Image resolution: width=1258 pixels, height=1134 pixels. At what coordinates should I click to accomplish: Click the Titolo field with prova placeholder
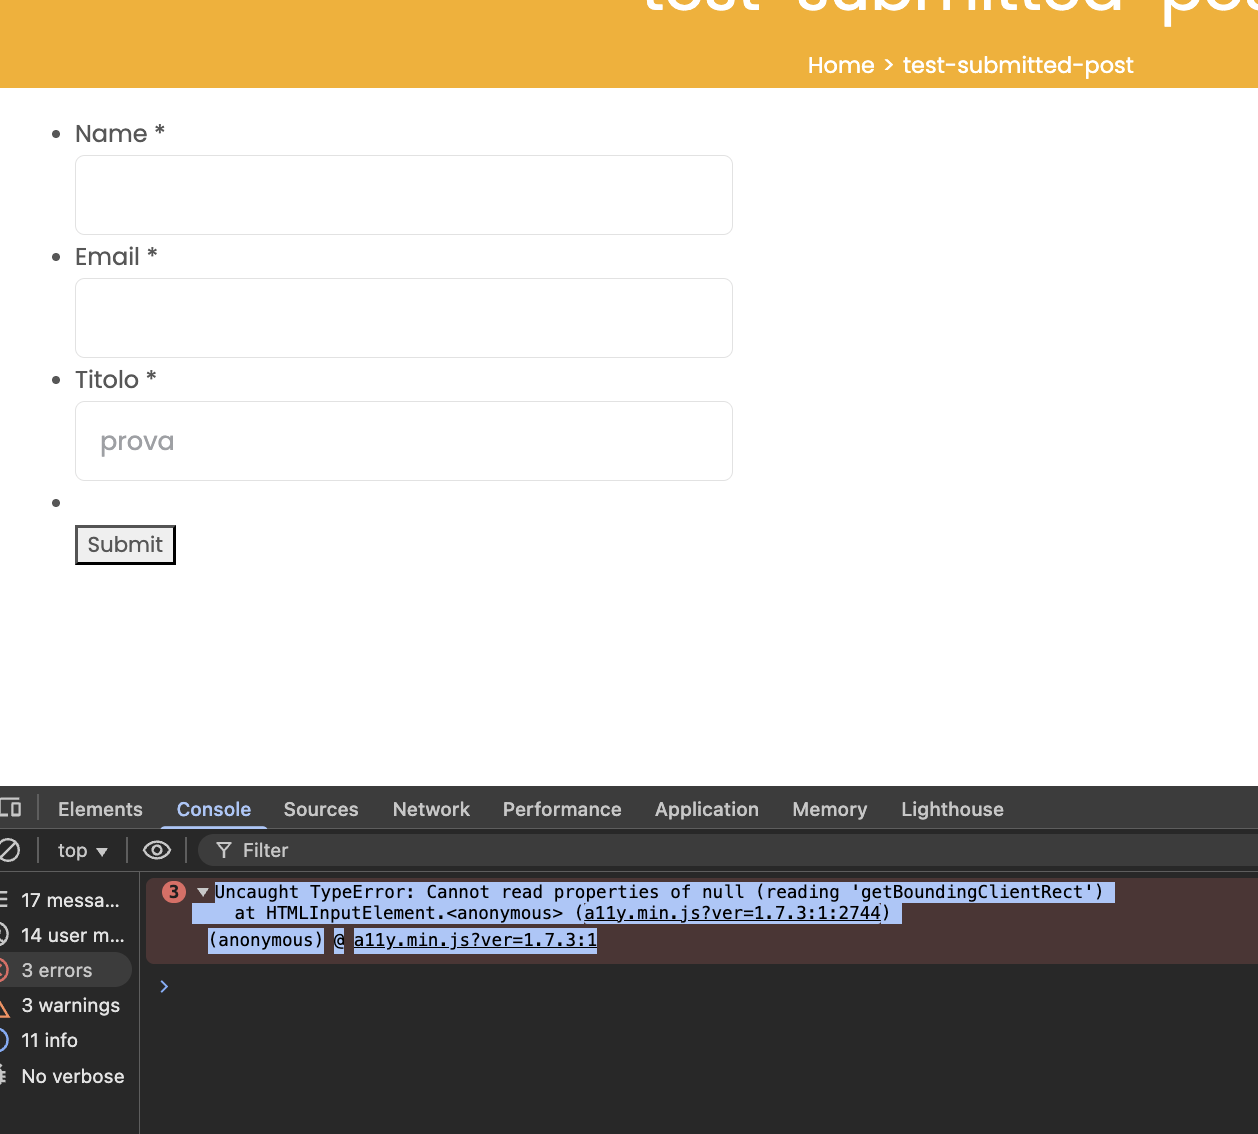[404, 441]
